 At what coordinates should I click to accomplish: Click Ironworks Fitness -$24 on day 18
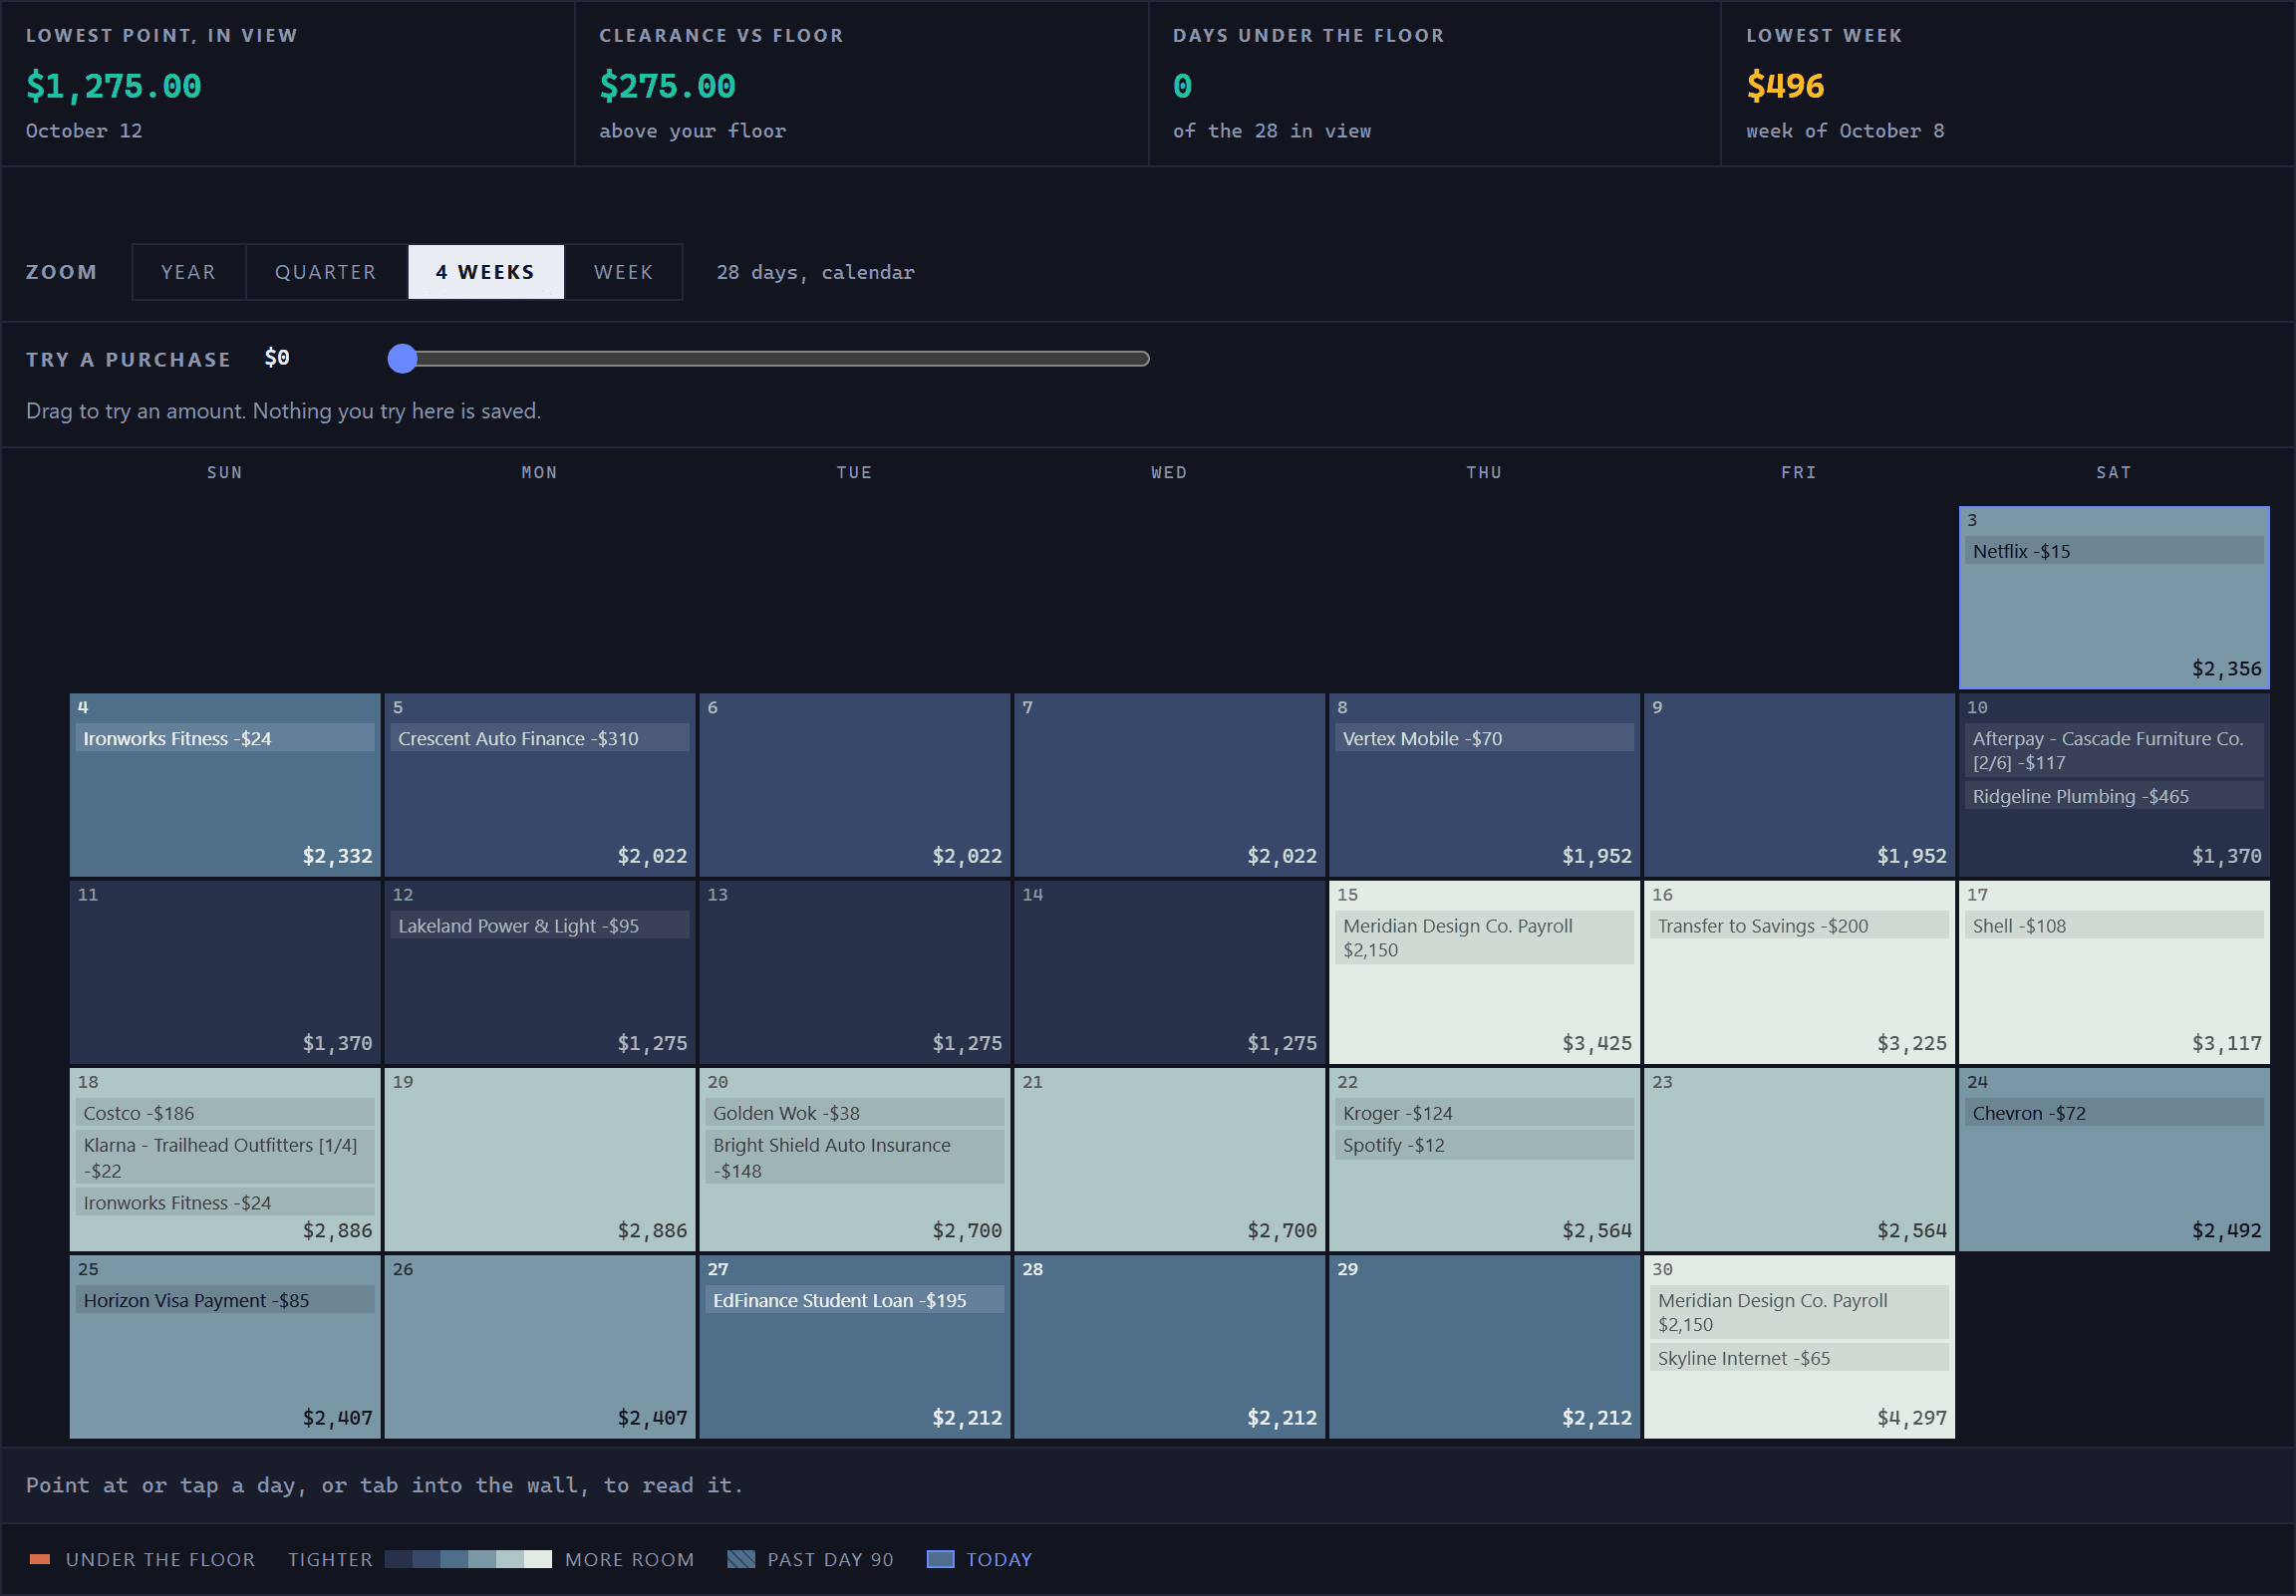(225, 1202)
